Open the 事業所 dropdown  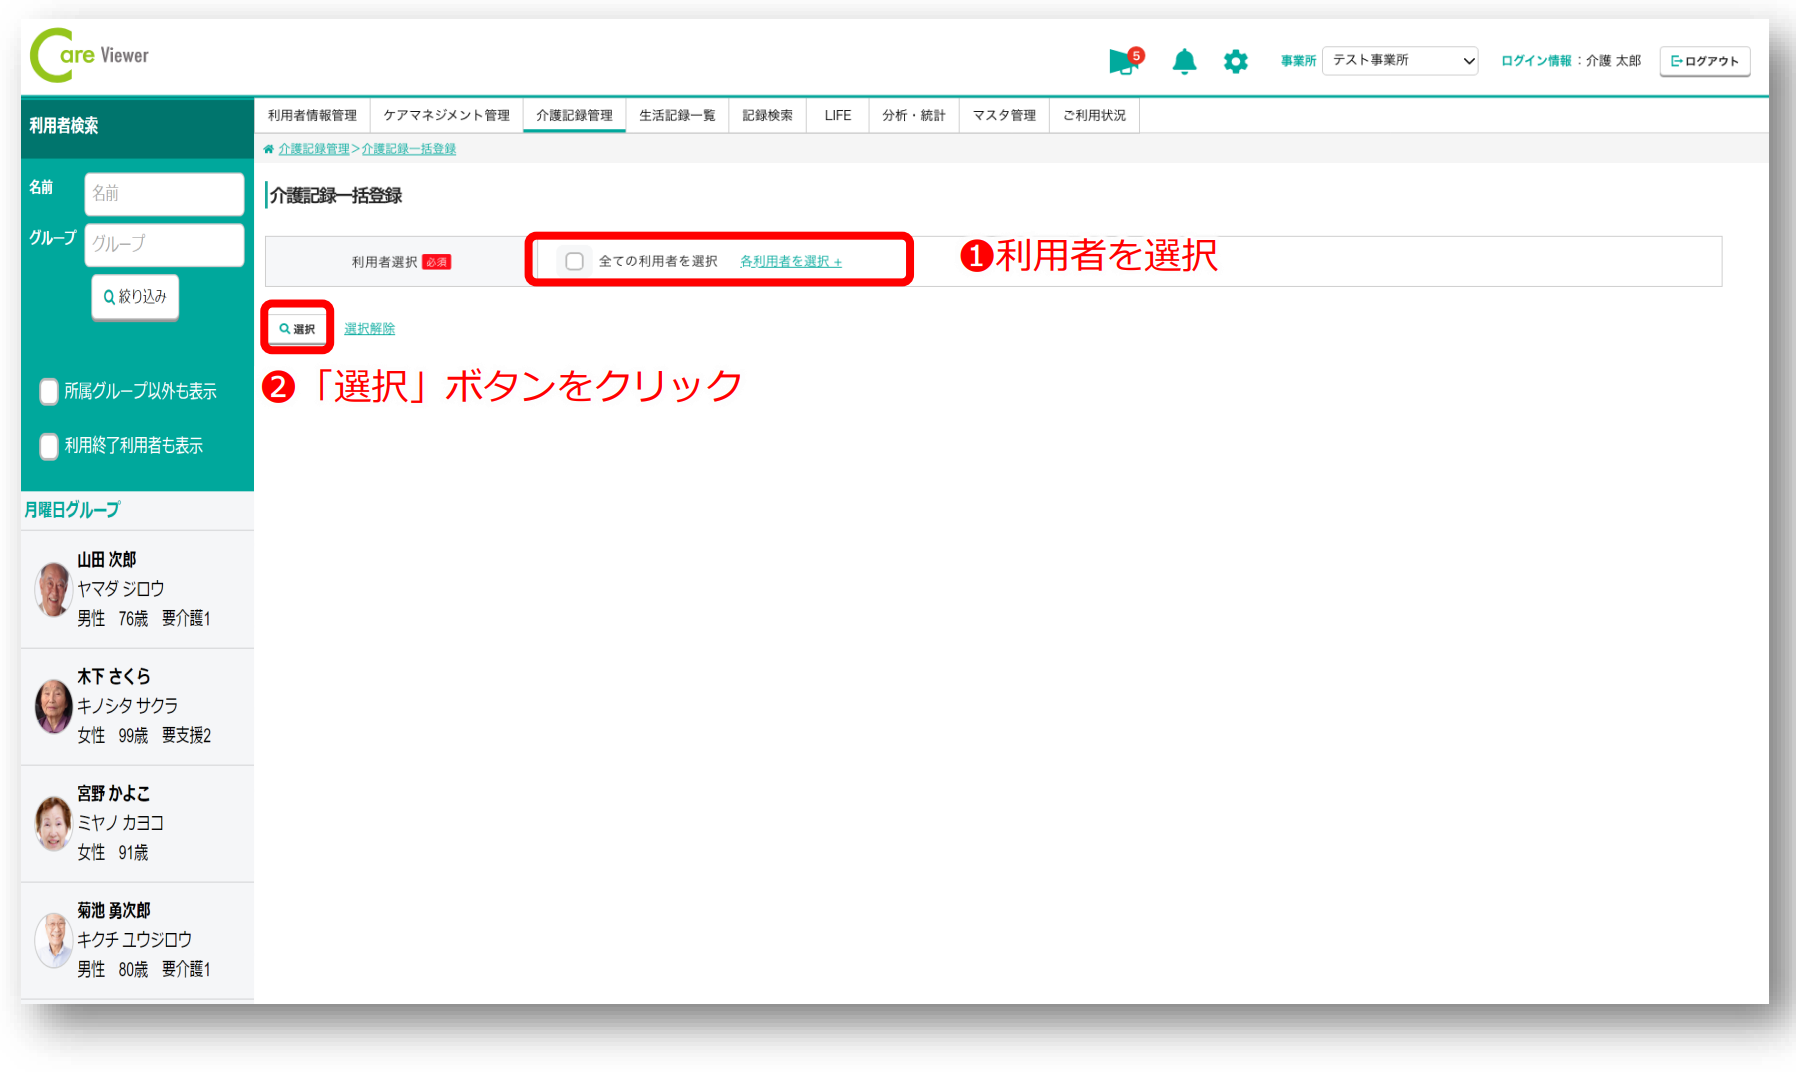1399,61
